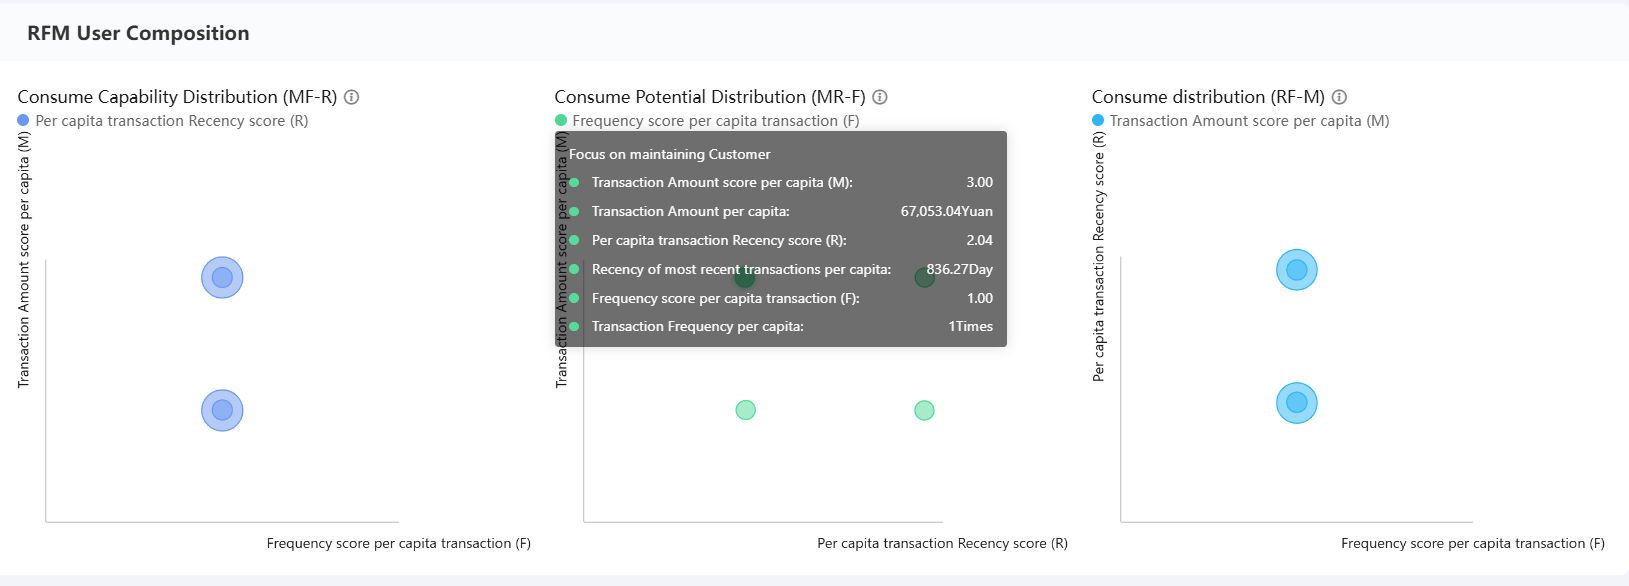Click lower-left green point in Consume Potential chart
1629x586 pixels.
pyautogui.click(x=745, y=410)
